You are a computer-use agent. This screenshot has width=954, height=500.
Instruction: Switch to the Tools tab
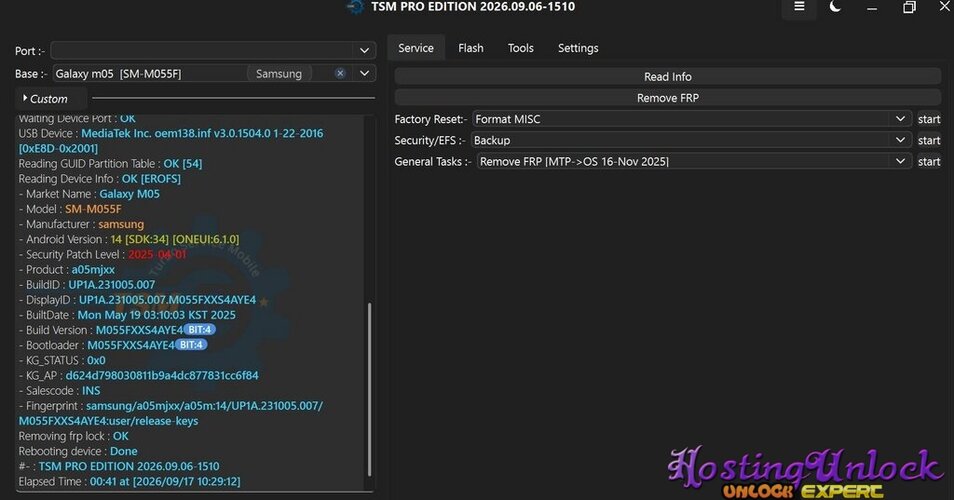tap(521, 48)
